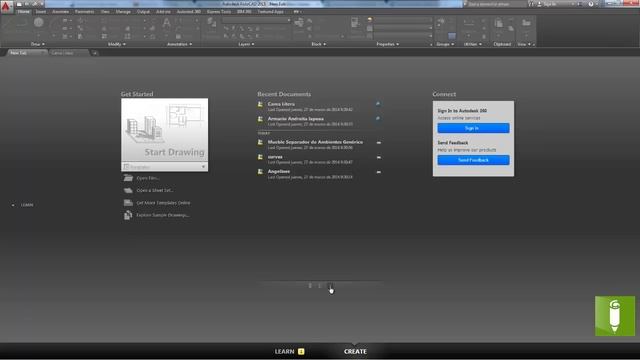
Task: Click the Open a Sheet Set link
Action: pyautogui.click(x=155, y=190)
